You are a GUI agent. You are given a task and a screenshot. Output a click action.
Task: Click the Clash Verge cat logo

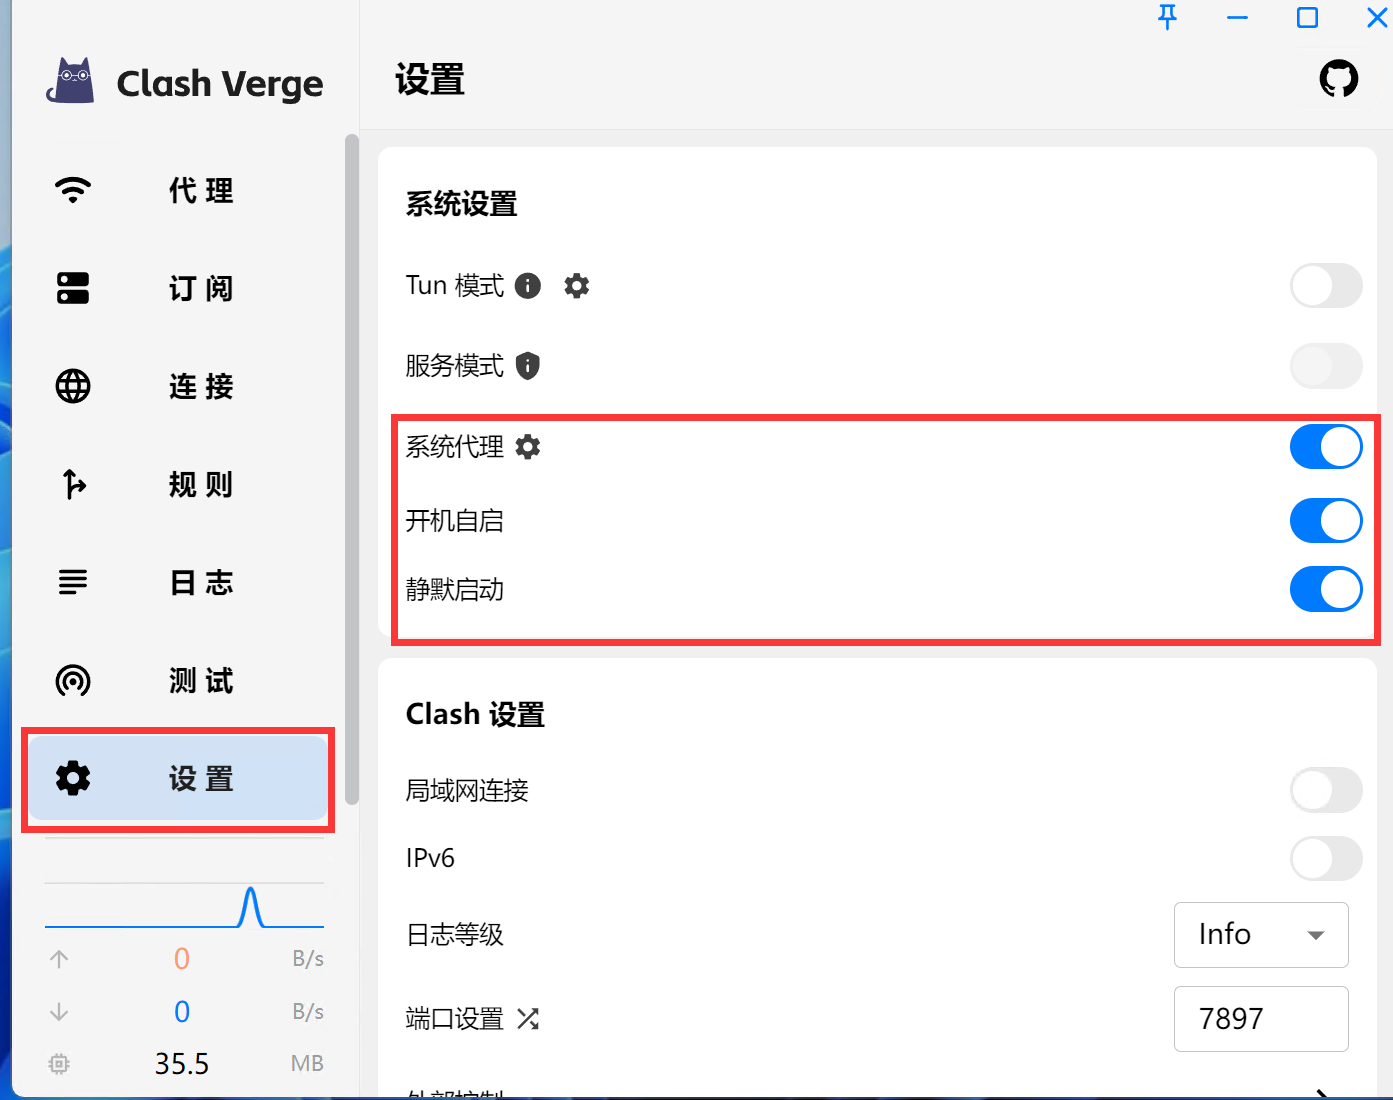(71, 82)
